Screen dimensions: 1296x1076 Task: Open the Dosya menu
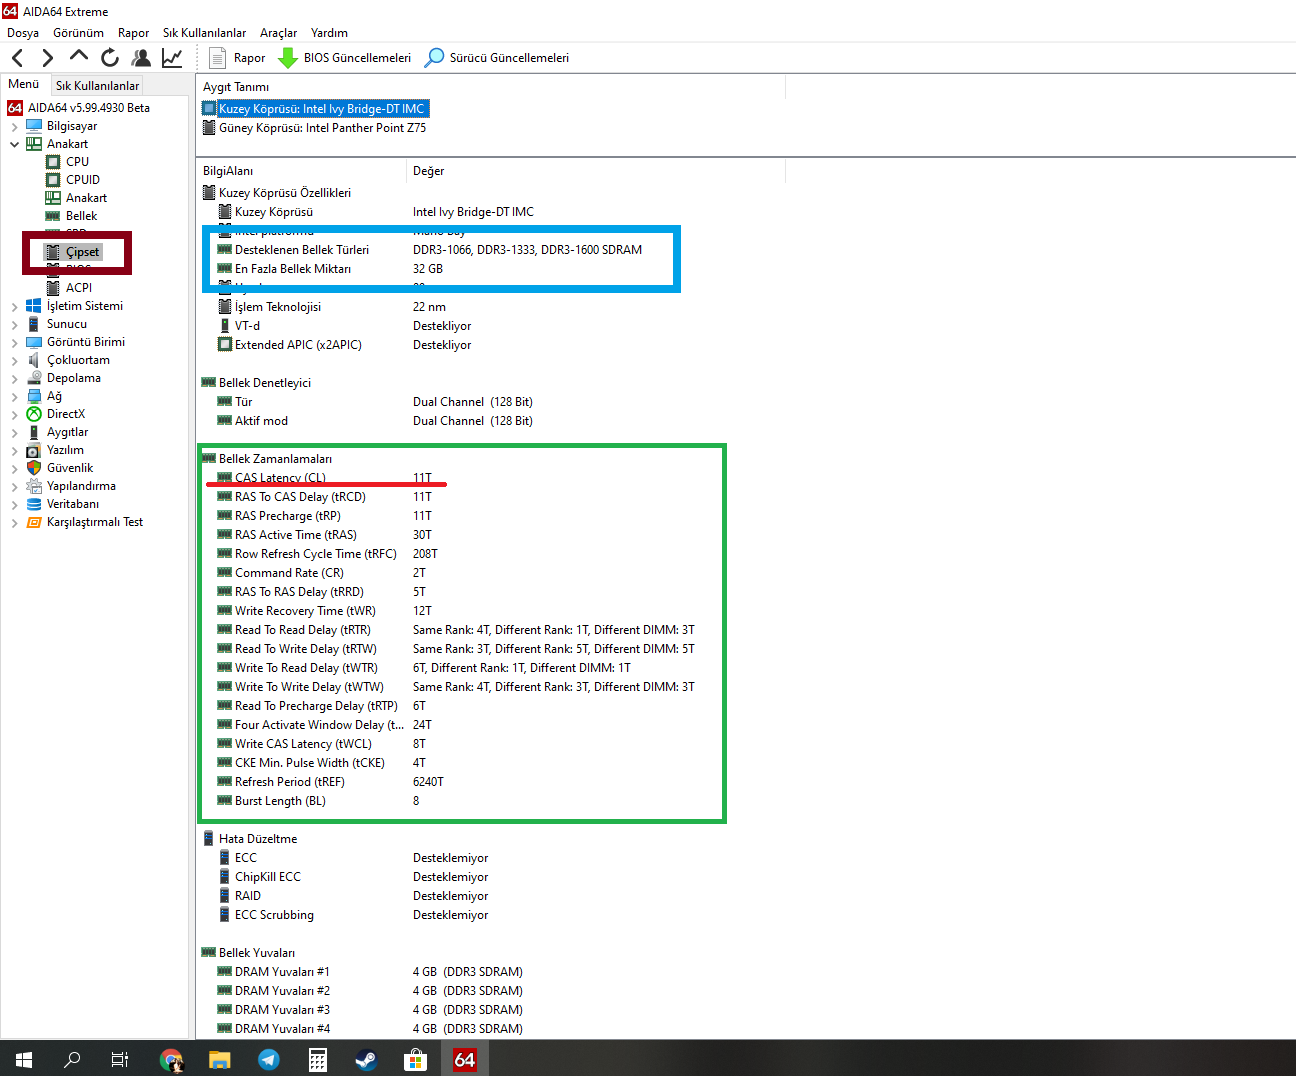23,33
